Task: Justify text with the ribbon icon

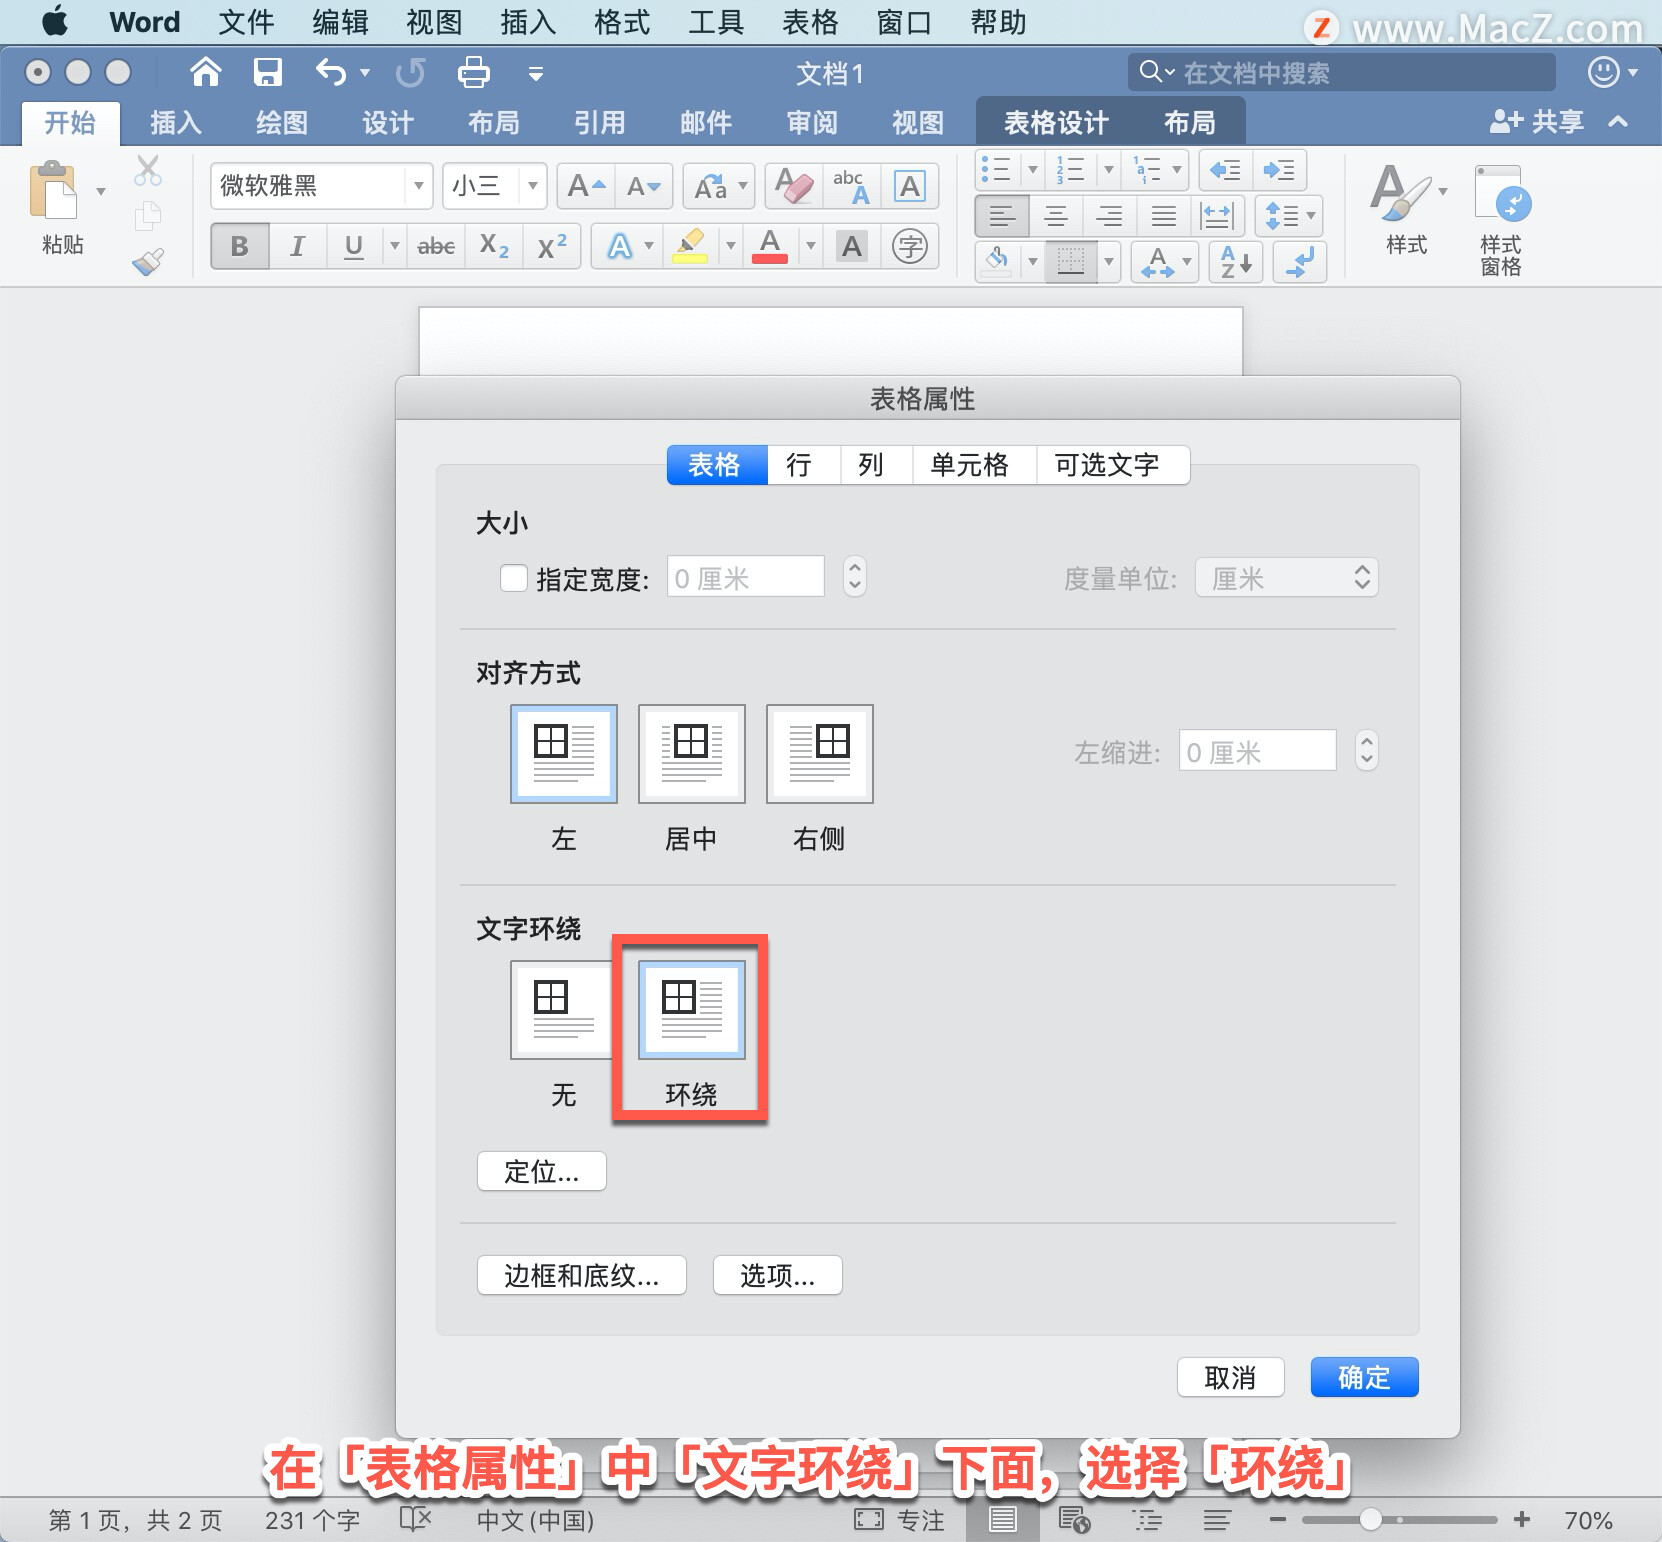Action: tap(1163, 215)
